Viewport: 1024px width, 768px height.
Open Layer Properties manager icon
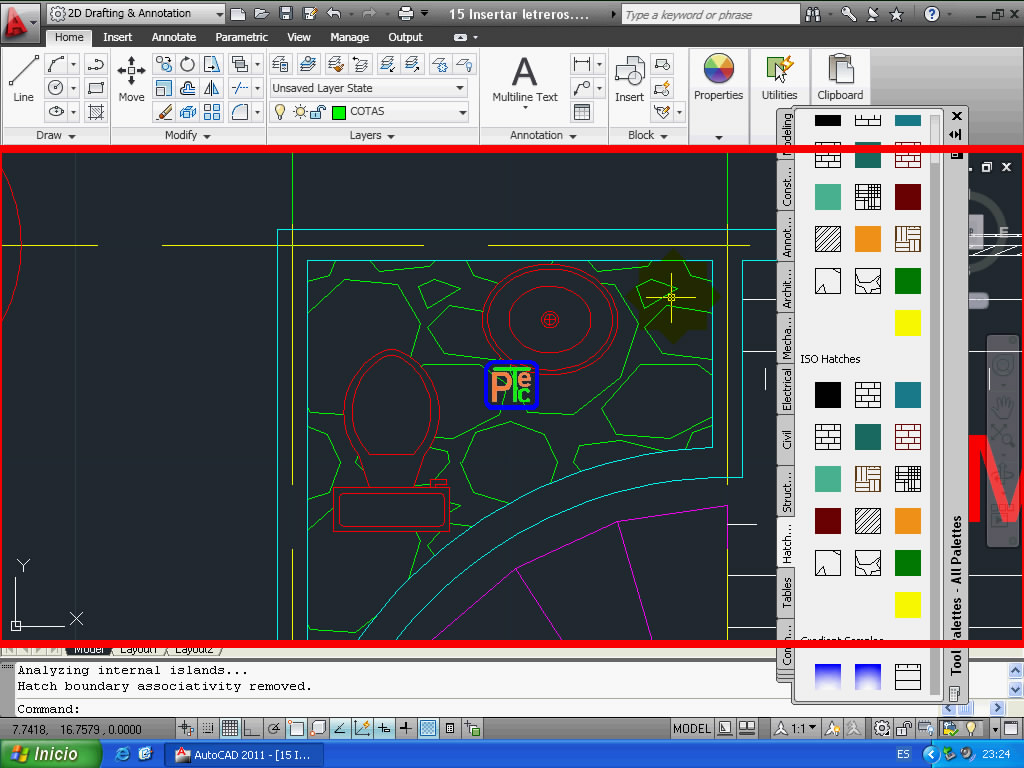click(281, 64)
